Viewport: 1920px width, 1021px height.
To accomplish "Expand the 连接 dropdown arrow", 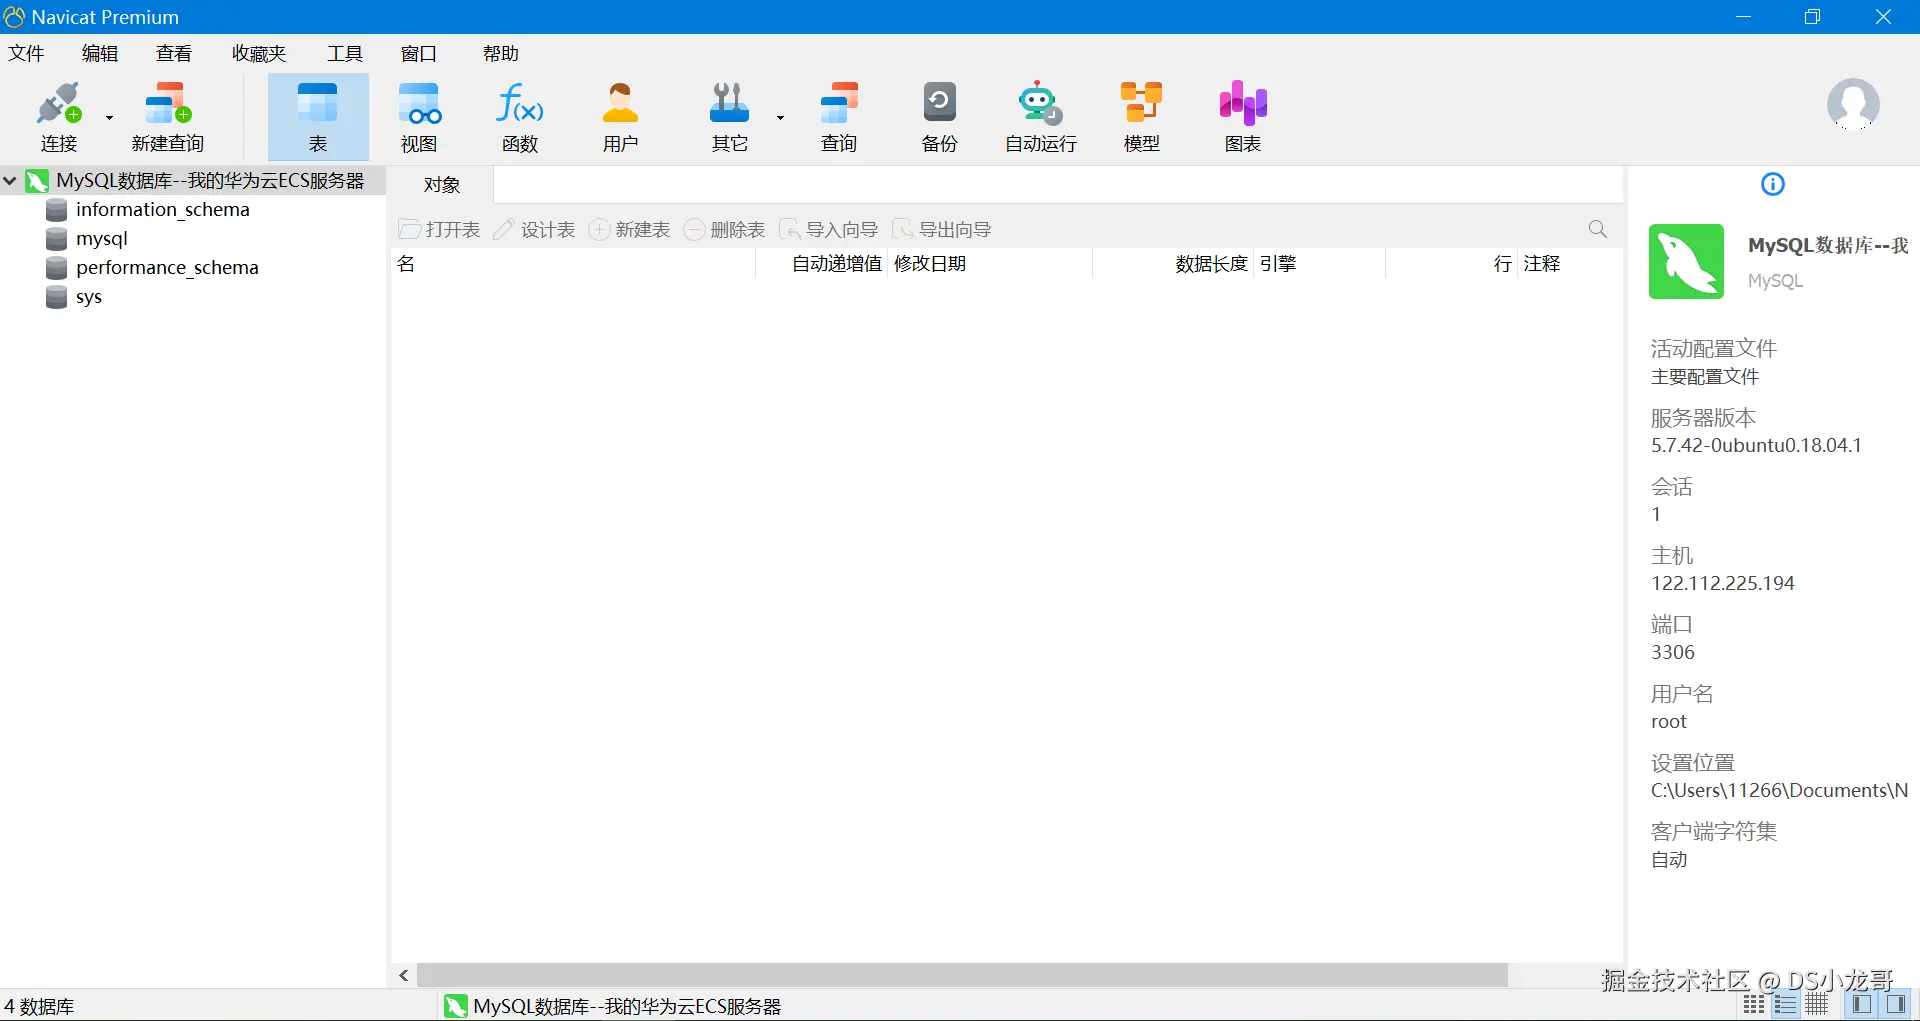I will (x=109, y=117).
